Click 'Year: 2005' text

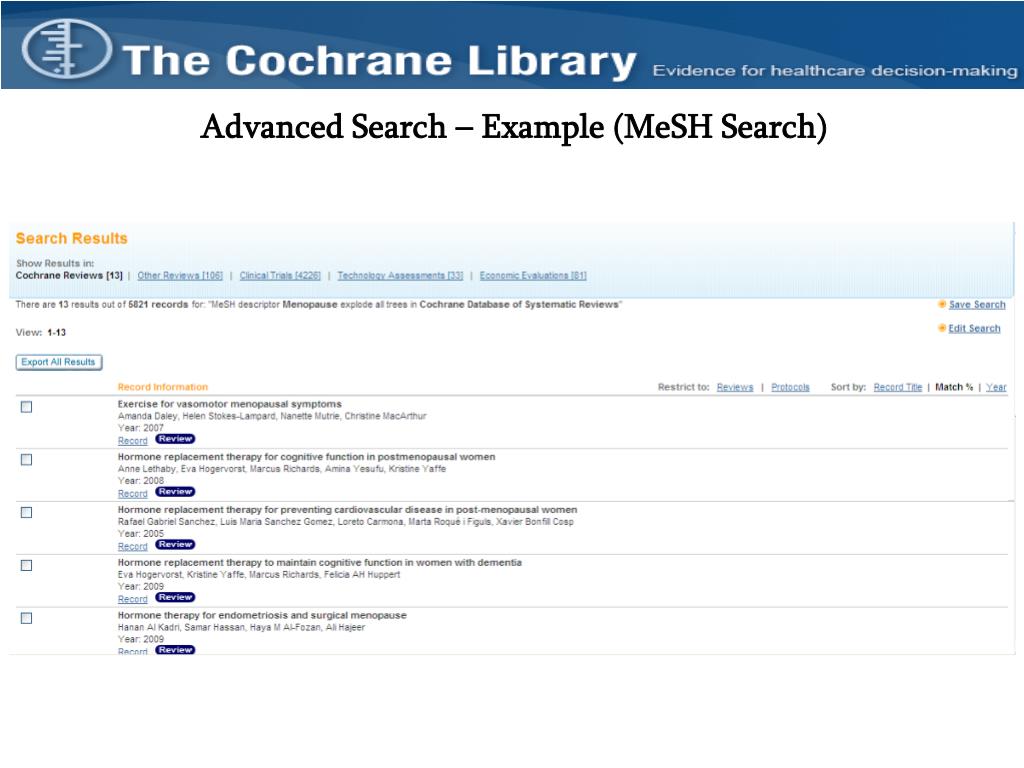140,534
